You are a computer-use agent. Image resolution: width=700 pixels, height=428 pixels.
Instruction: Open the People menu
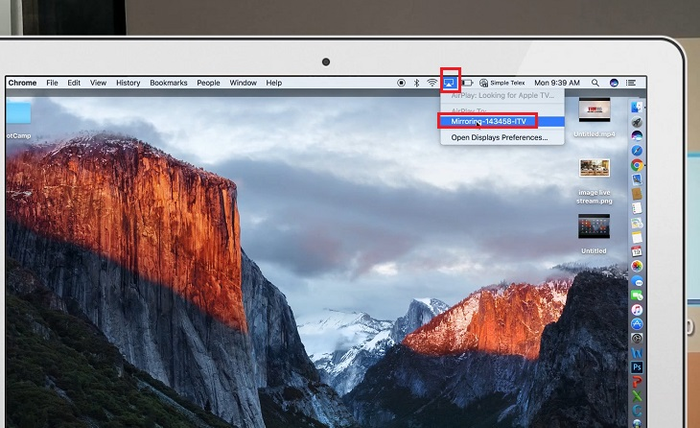[x=208, y=83]
